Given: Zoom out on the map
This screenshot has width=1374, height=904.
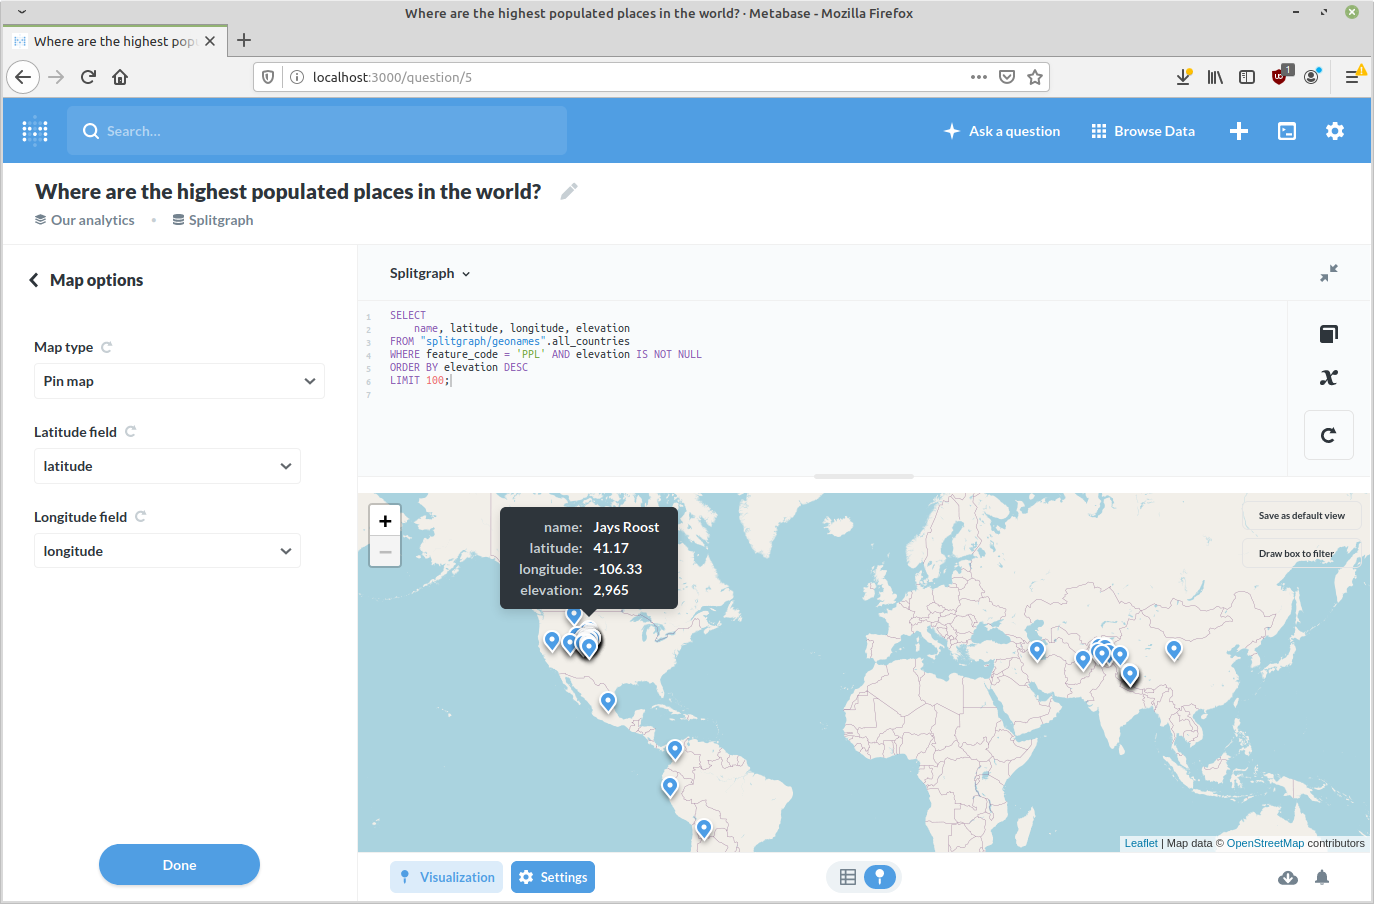Looking at the screenshot, I should tap(385, 551).
